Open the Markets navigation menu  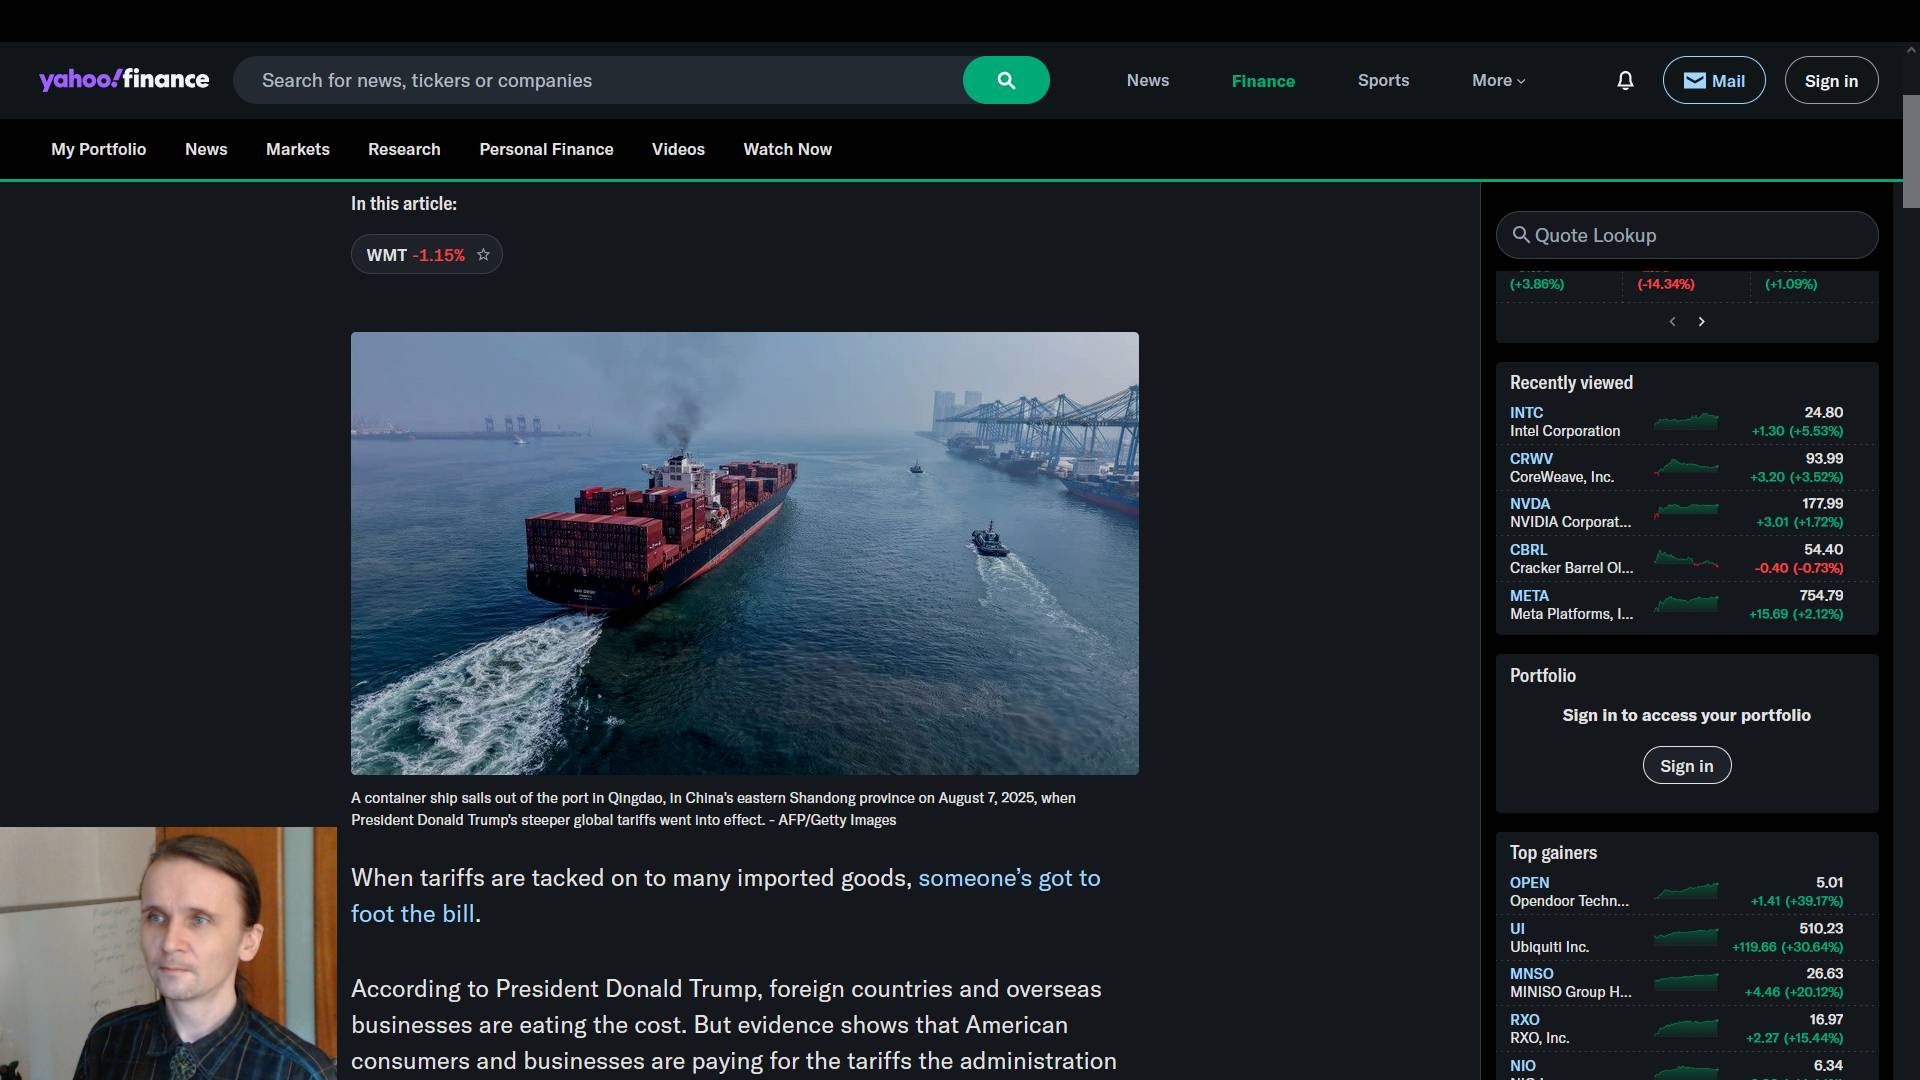coord(297,149)
